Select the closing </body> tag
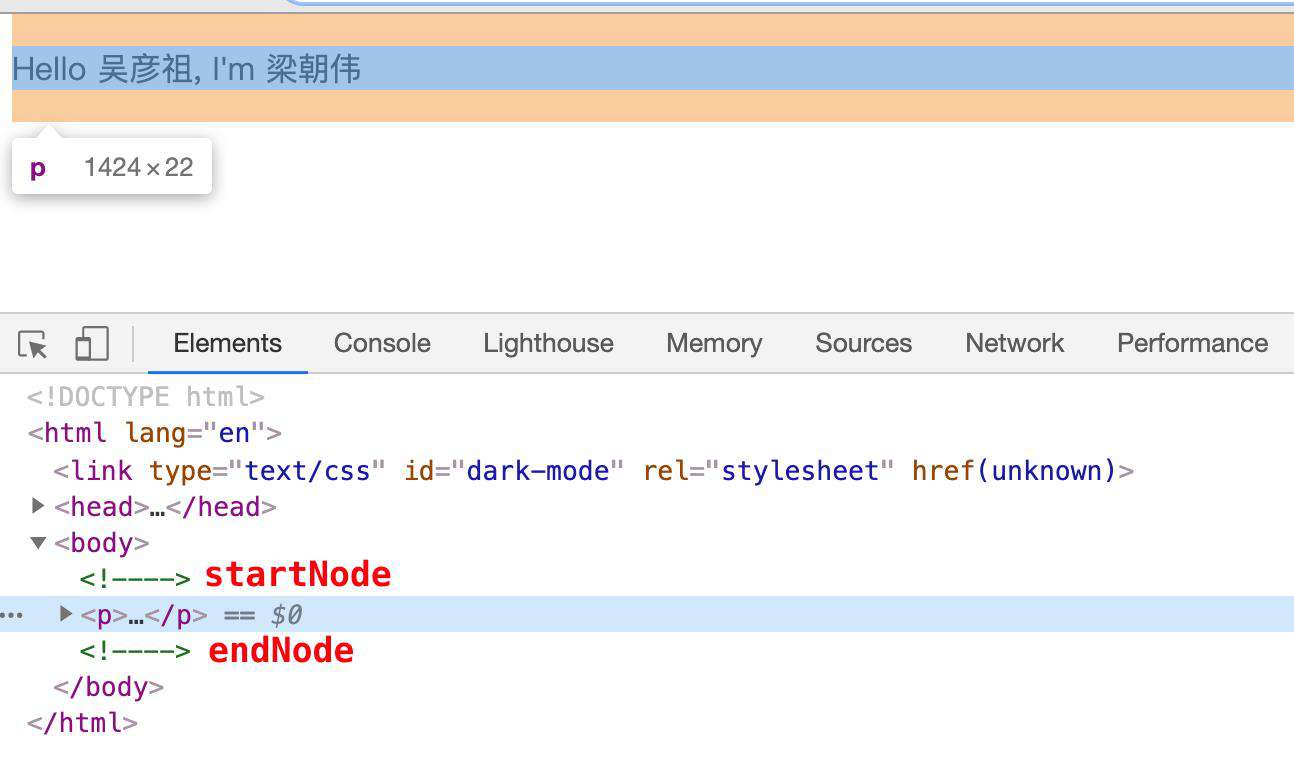 tap(108, 687)
